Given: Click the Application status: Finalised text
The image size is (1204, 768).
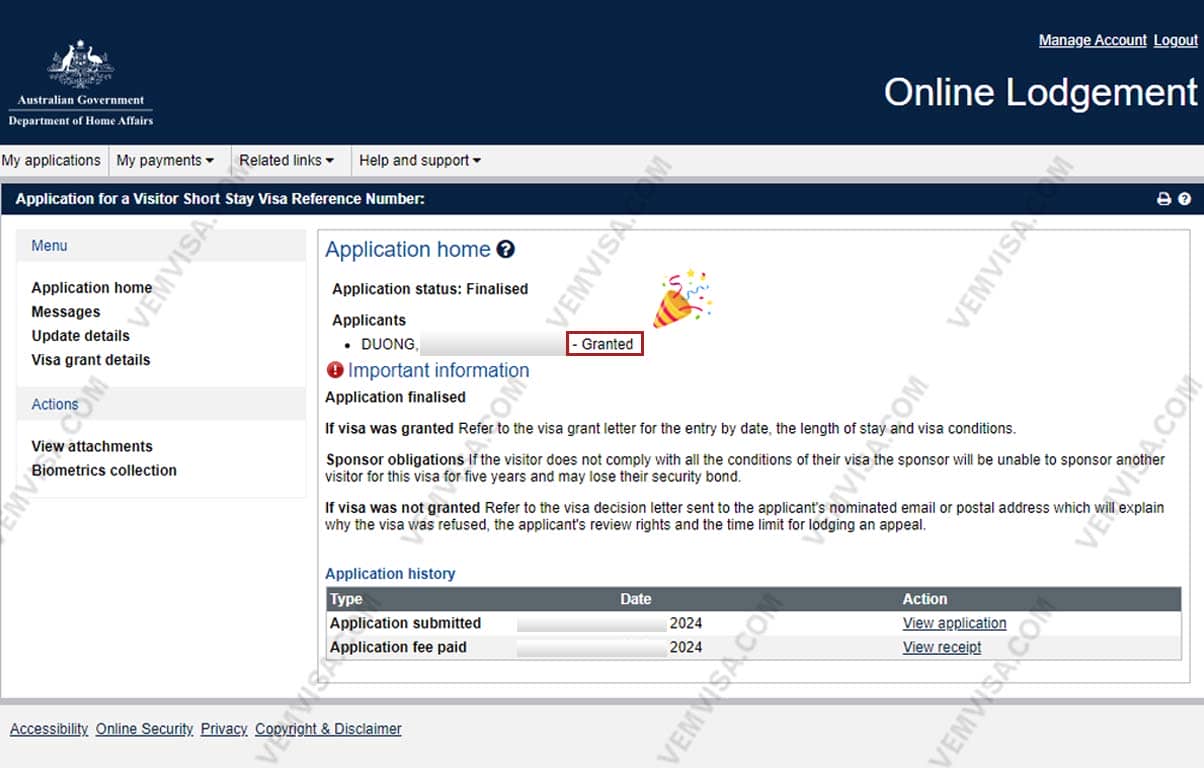Looking at the screenshot, I should click(430, 289).
